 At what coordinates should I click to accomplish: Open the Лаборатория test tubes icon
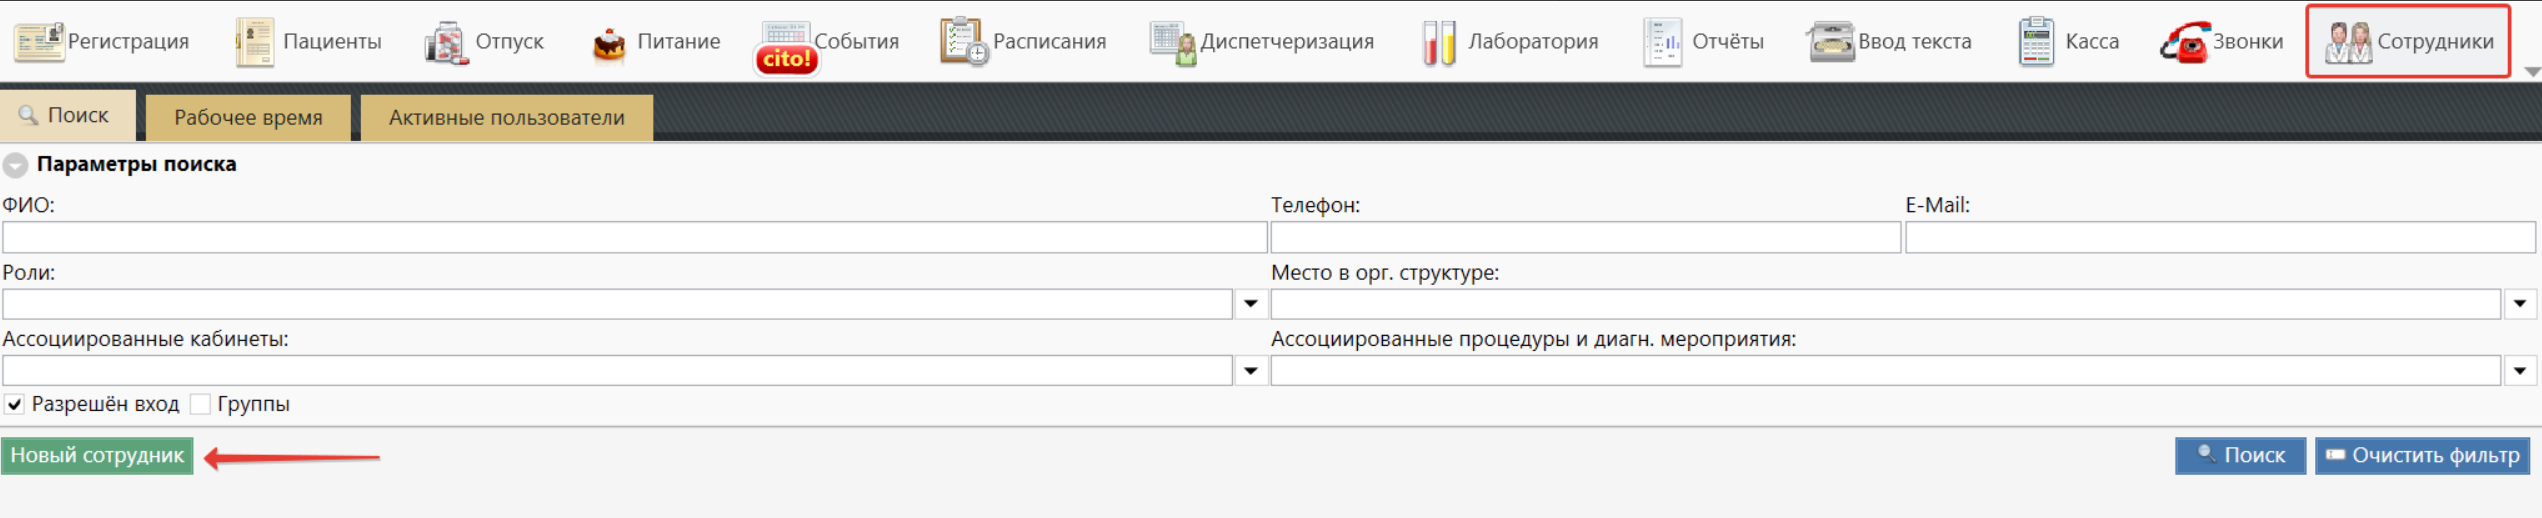click(x=1438, y=43)
